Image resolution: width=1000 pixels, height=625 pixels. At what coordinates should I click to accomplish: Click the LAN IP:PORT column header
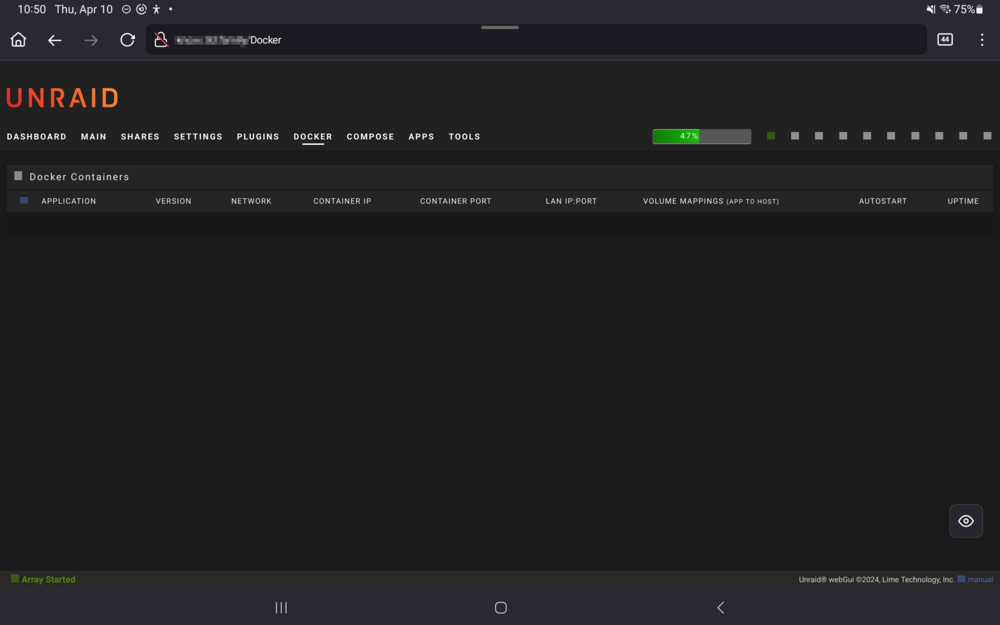[x=571, y=201]
